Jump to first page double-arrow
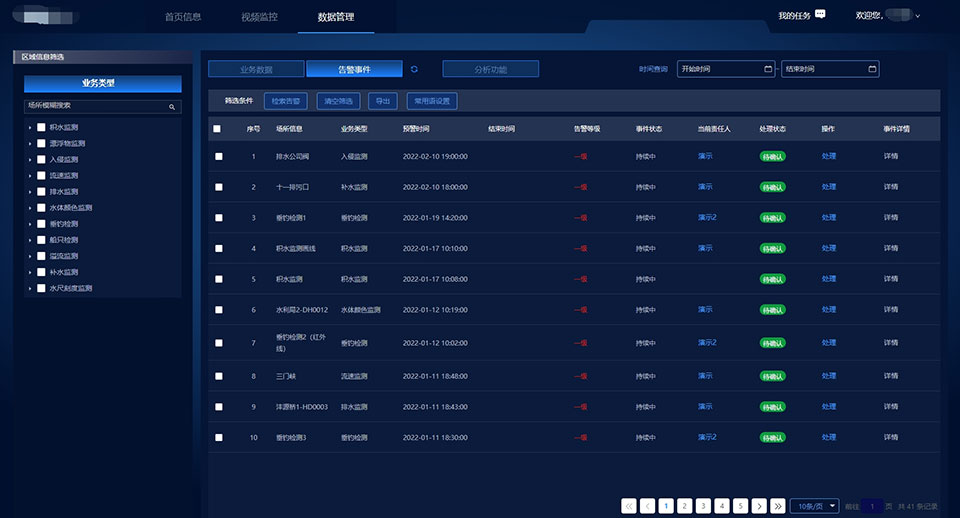Image resolution: width=960 pixels, height=518 pixels. (x=629, y=506)
